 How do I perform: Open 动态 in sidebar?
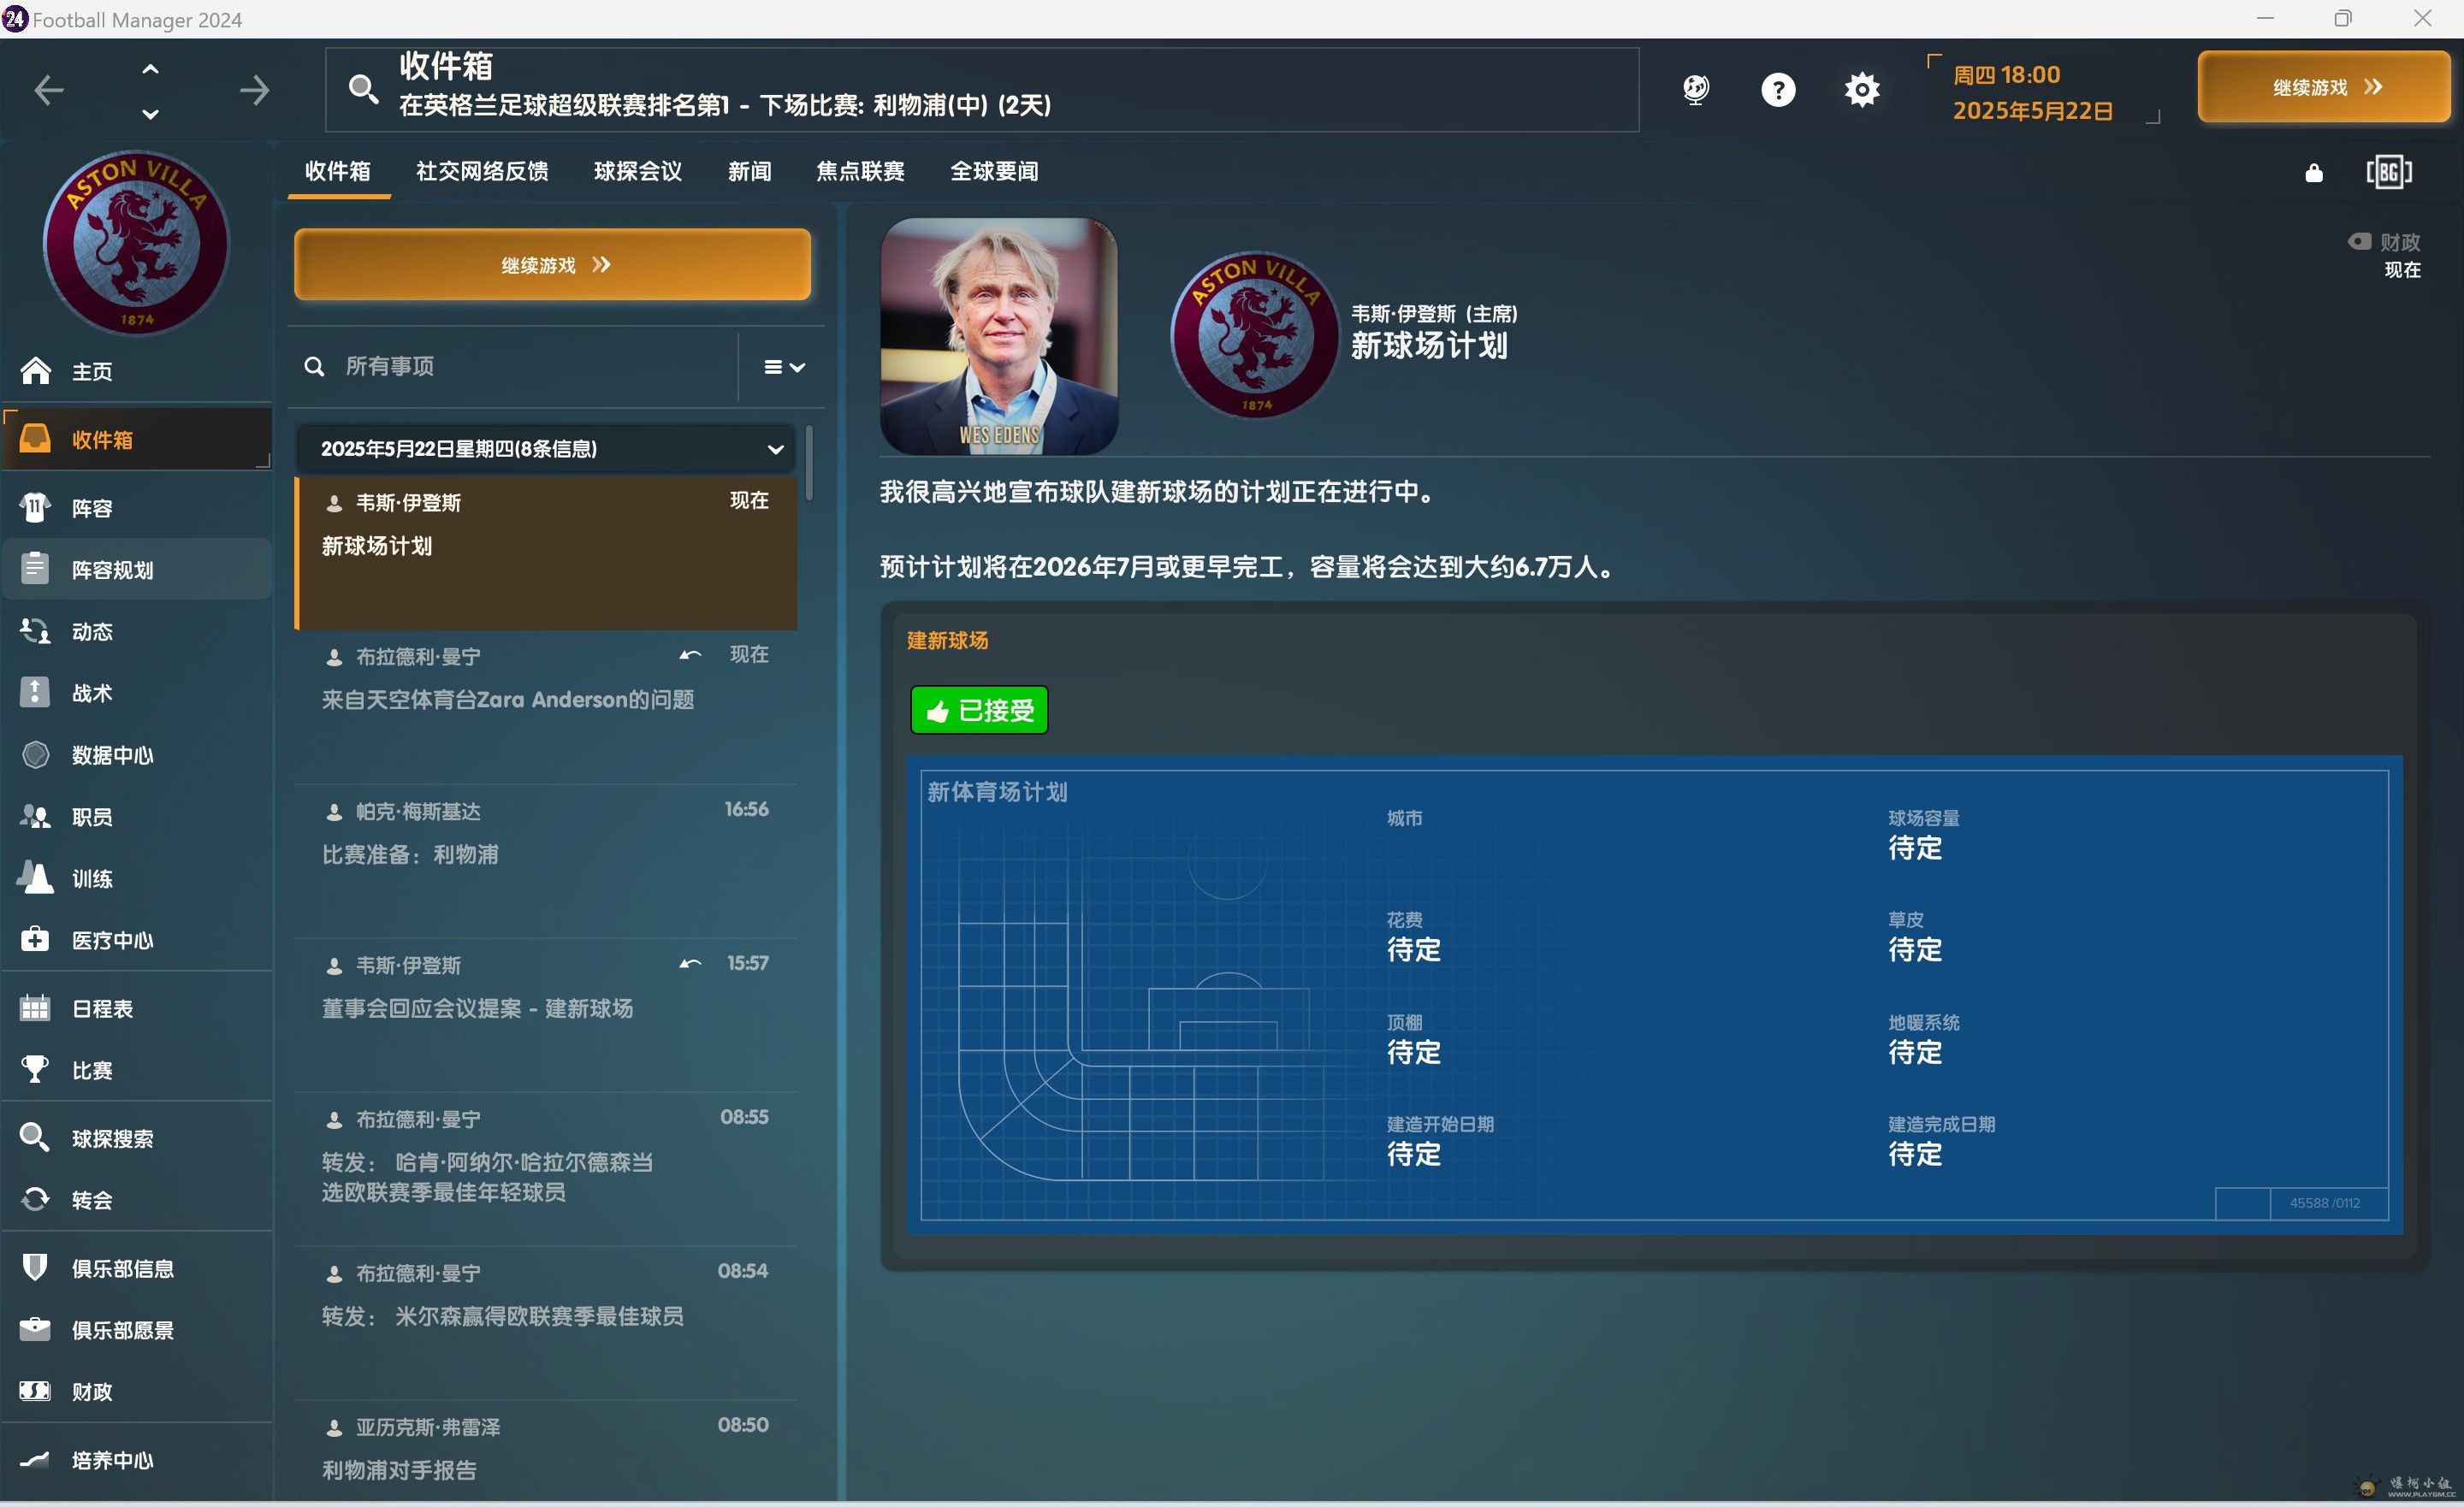point(136,631)
